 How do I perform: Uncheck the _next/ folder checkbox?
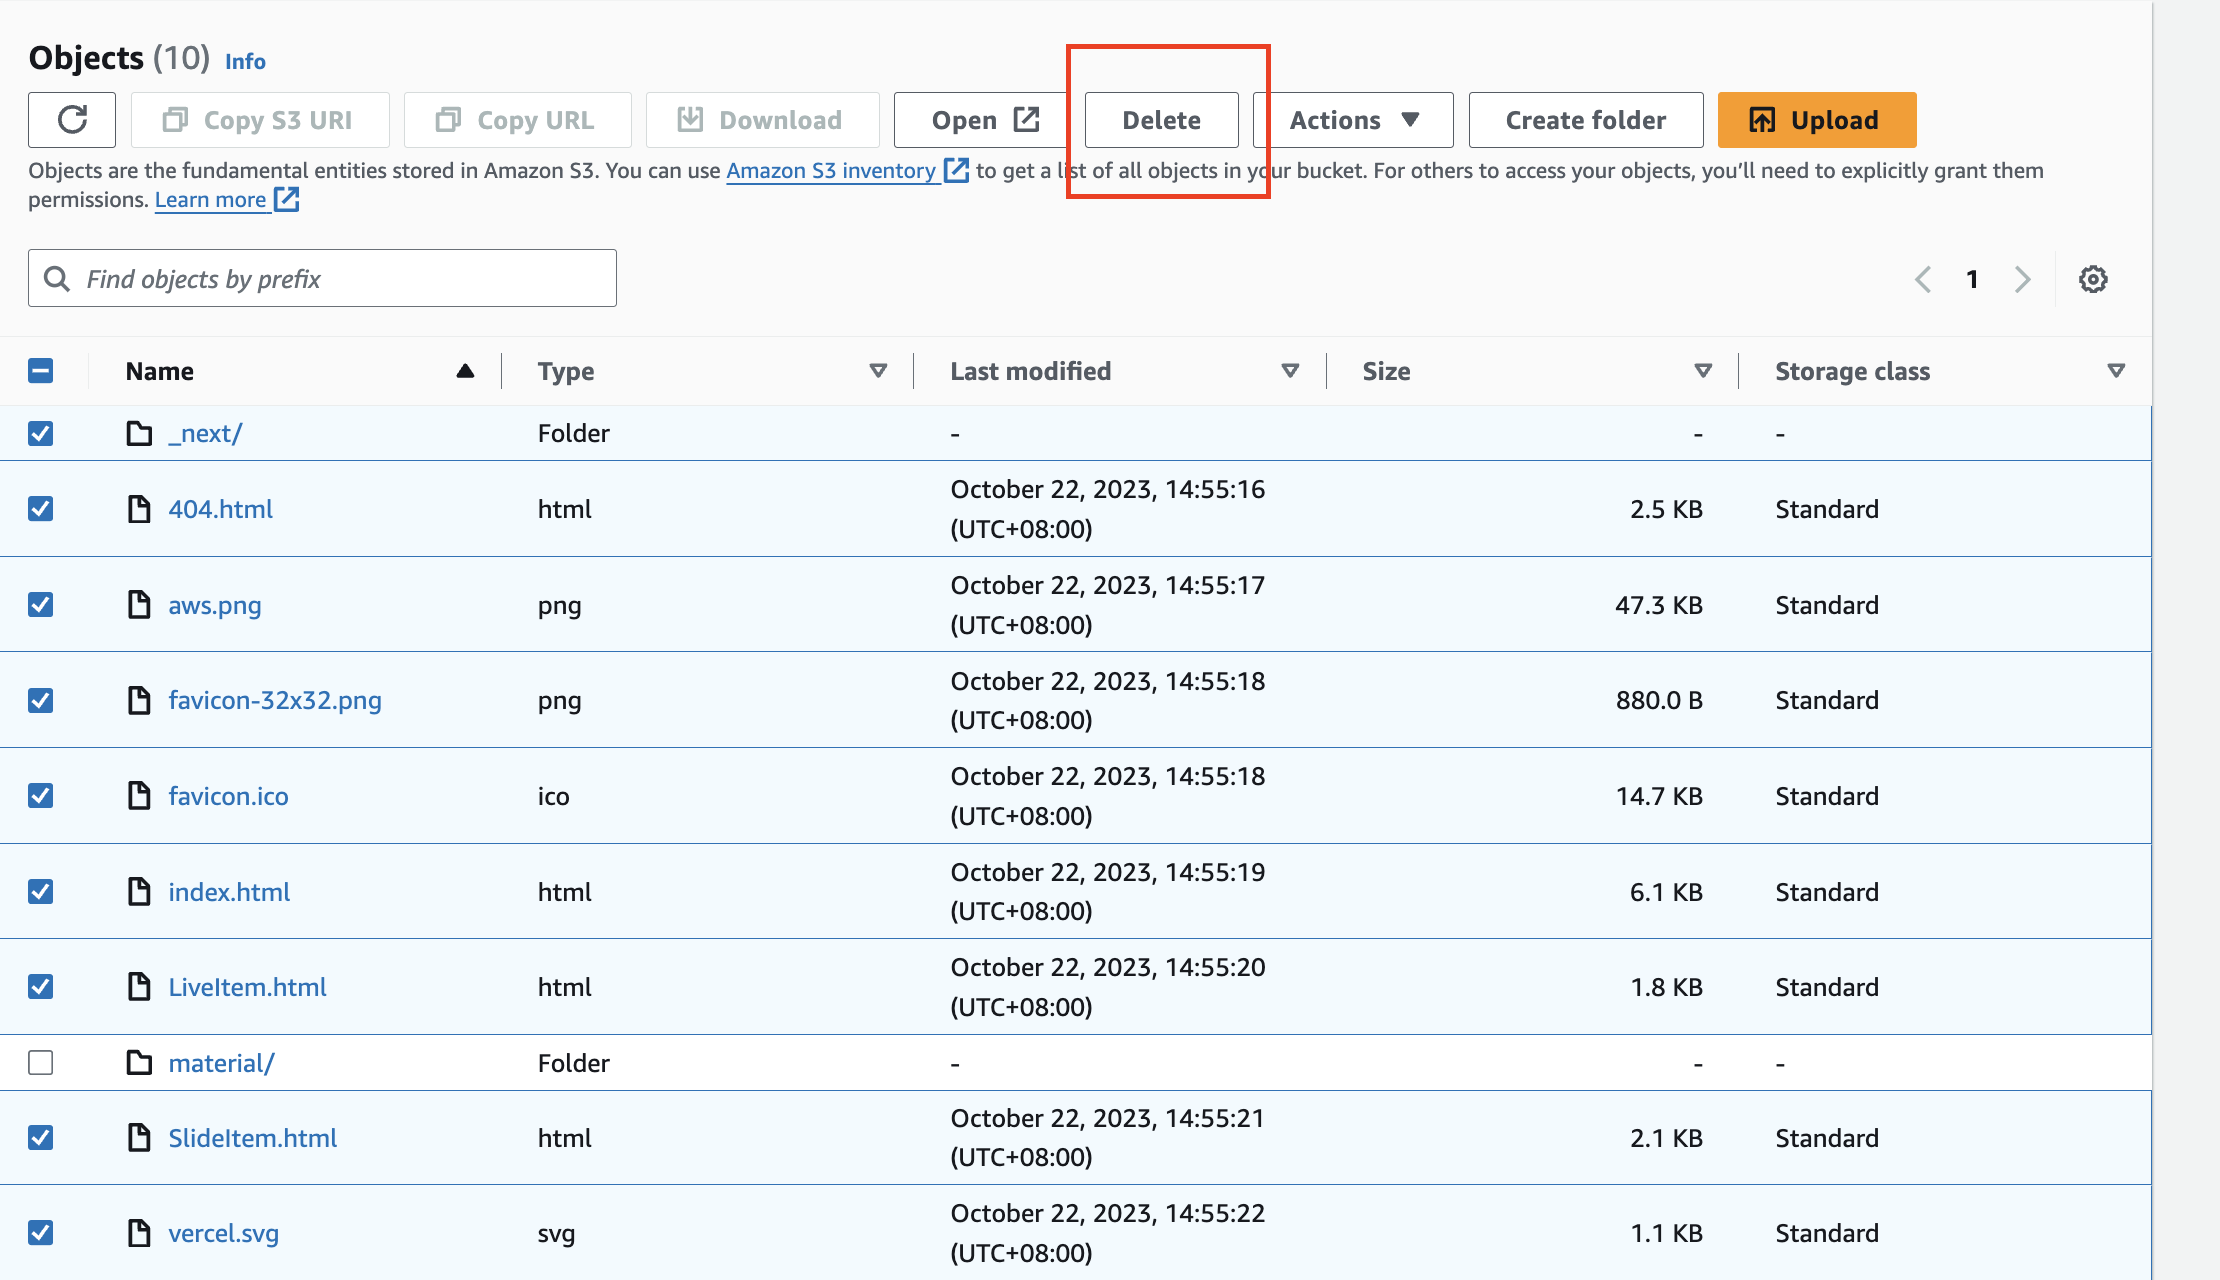[41, 433]
